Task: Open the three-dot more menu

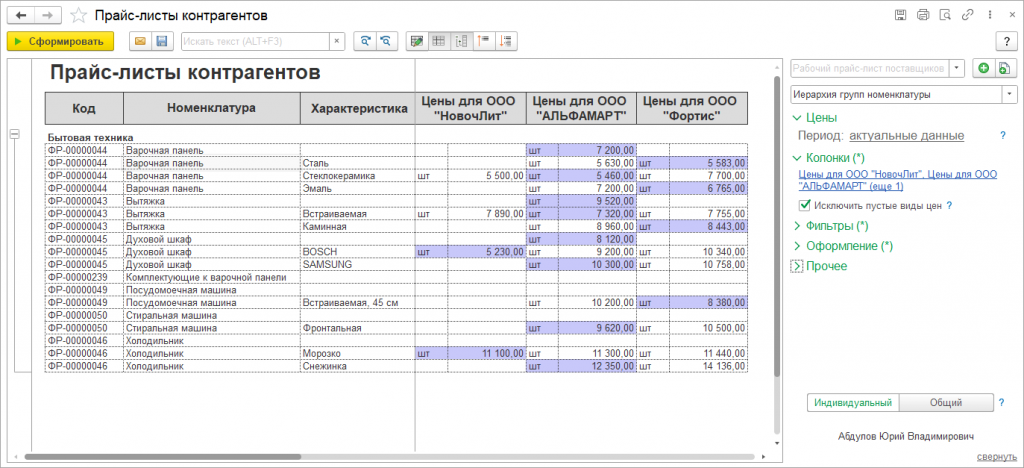Action: (988, 15)
